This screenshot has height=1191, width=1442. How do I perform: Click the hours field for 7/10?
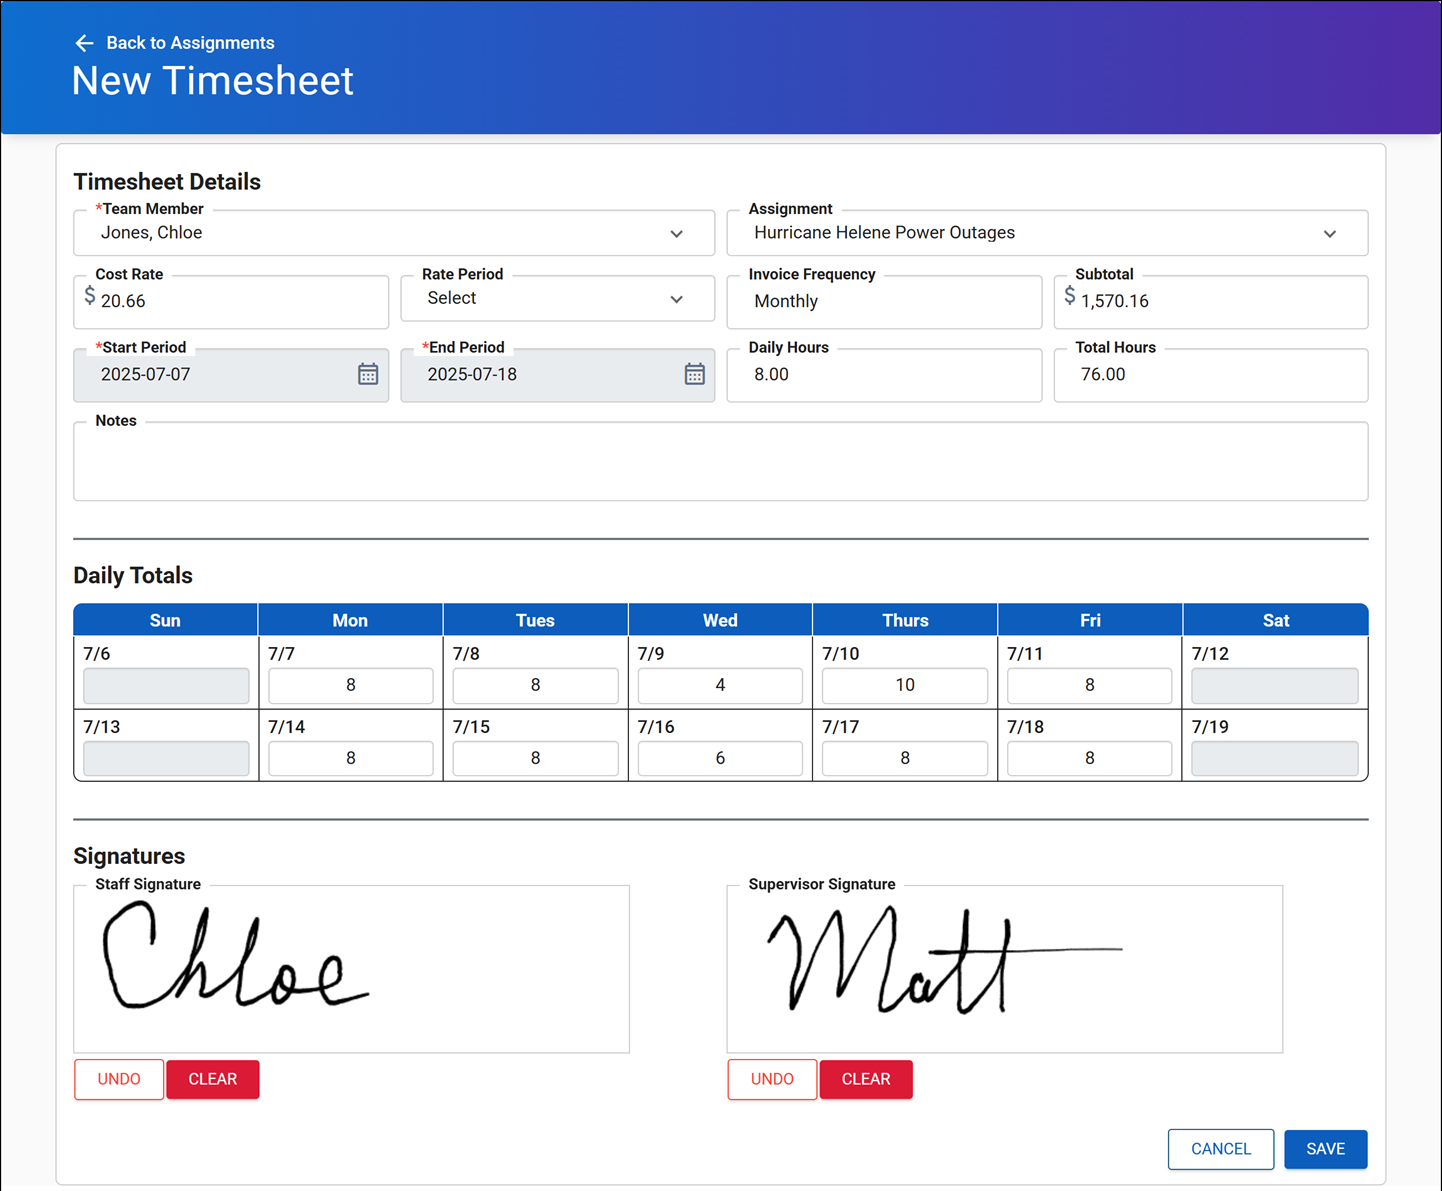[904, 685]
